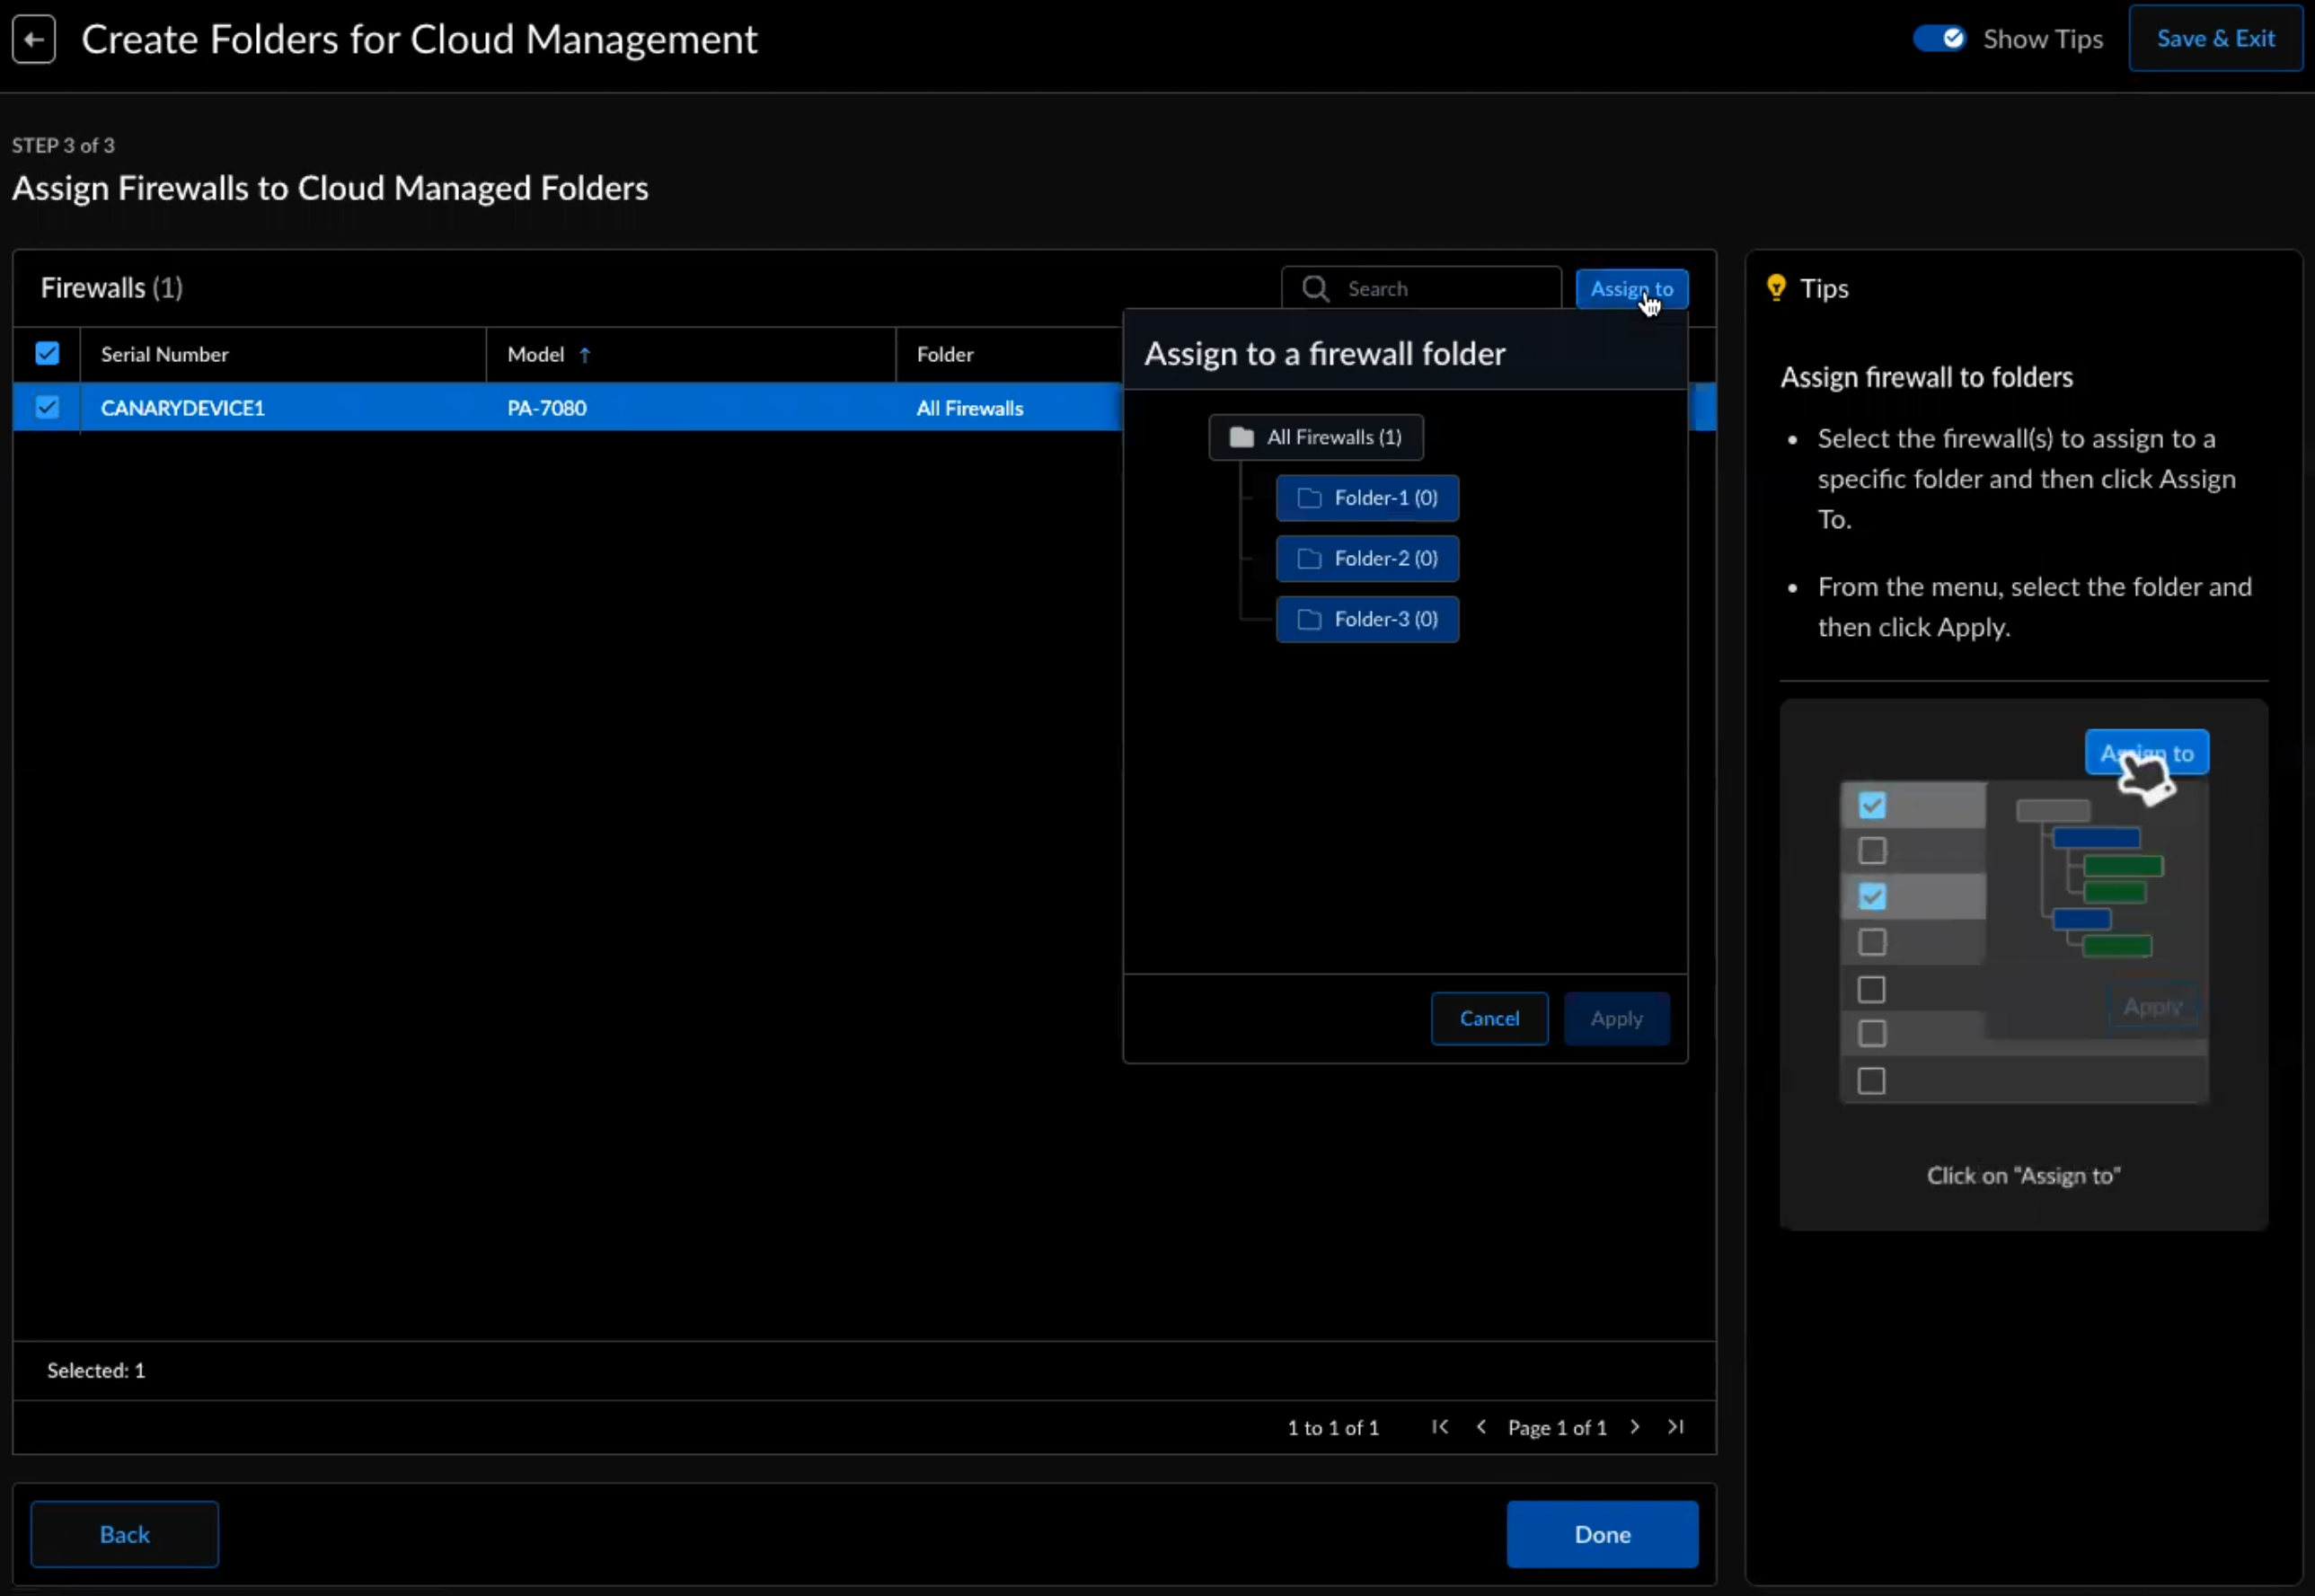
Task: Click the Tips lightbulb icon
Action: click(1776, 288)
